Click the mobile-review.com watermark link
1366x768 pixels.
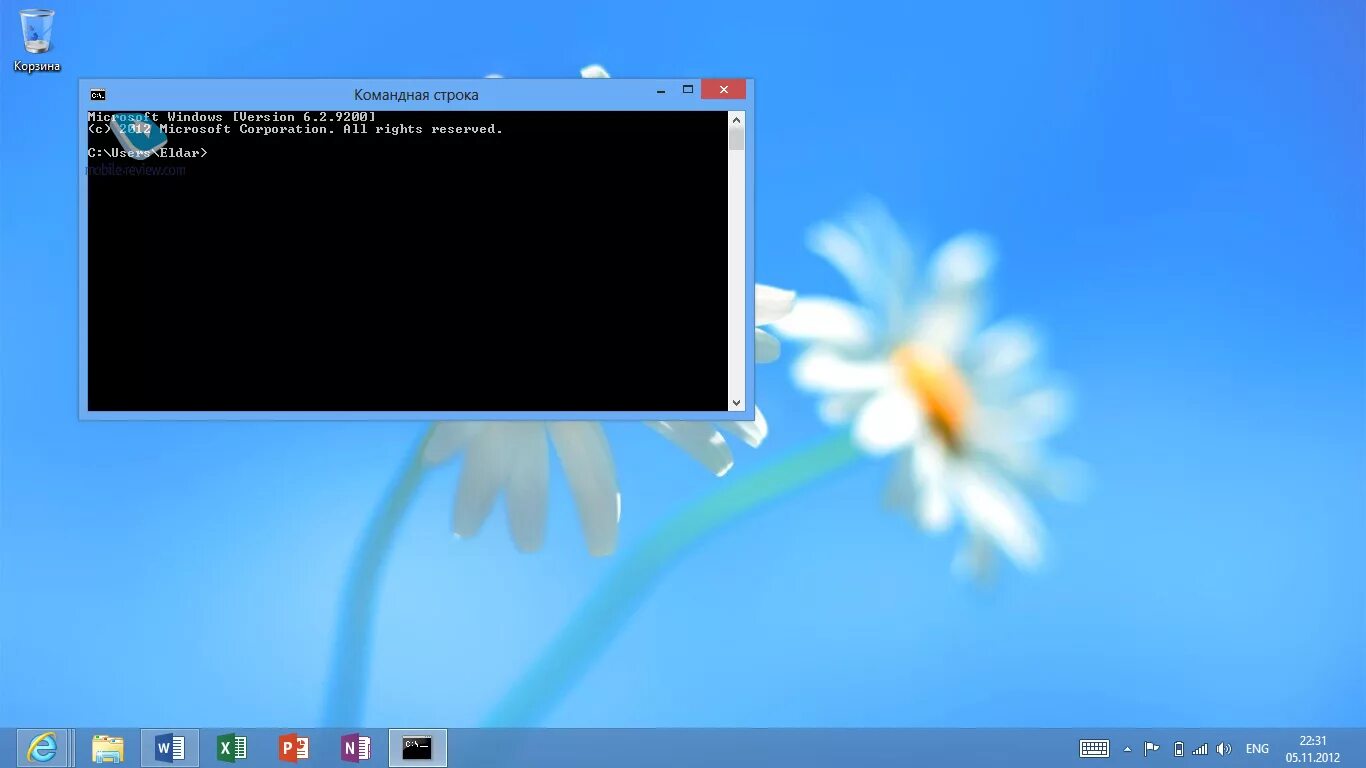click(136, 170)
